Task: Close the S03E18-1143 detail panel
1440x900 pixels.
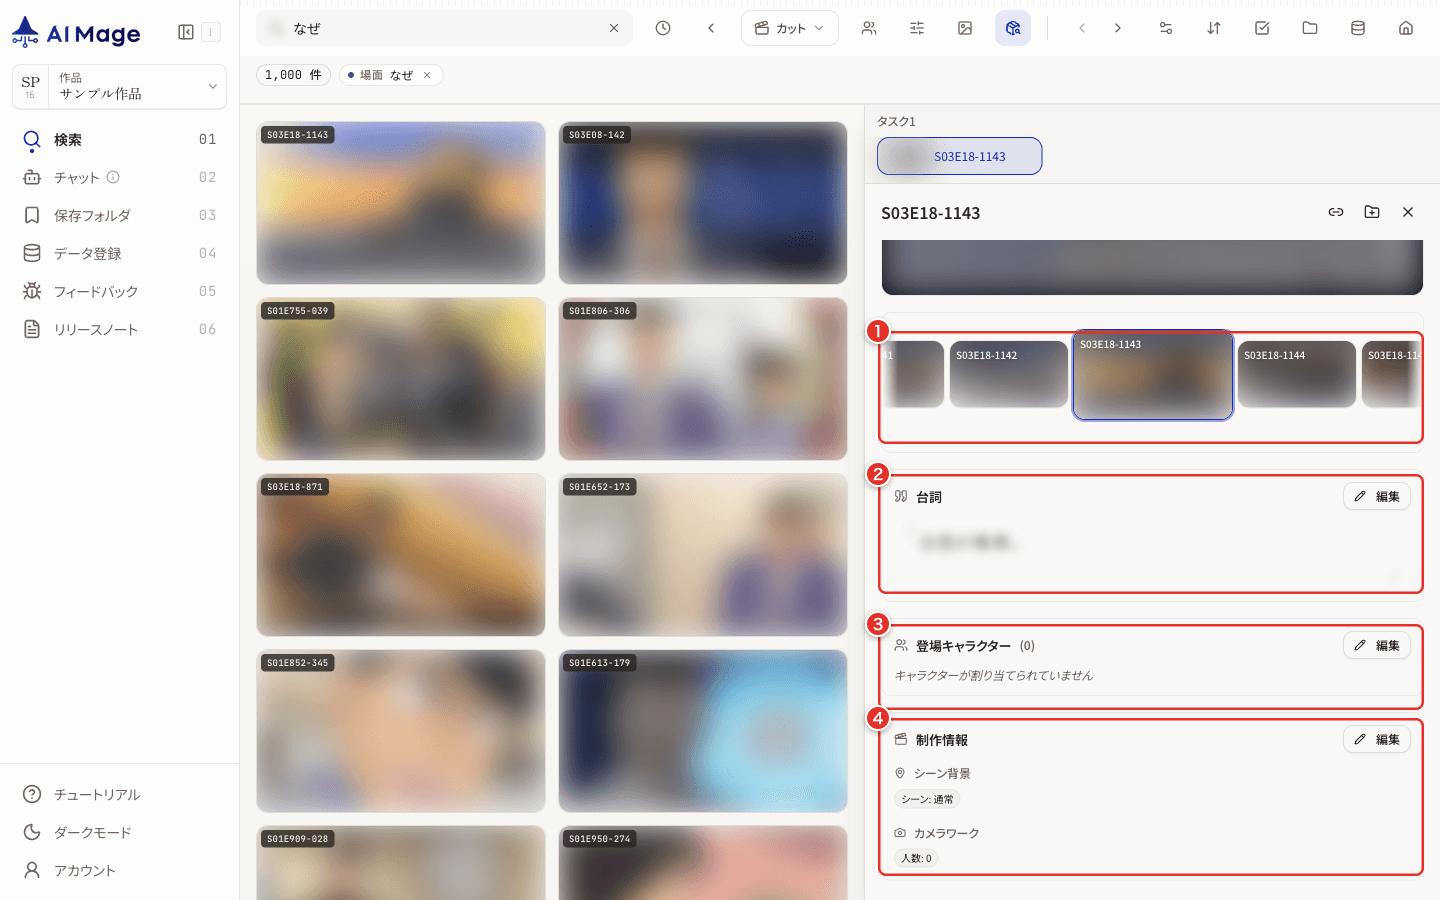Action: point(1408,212)
